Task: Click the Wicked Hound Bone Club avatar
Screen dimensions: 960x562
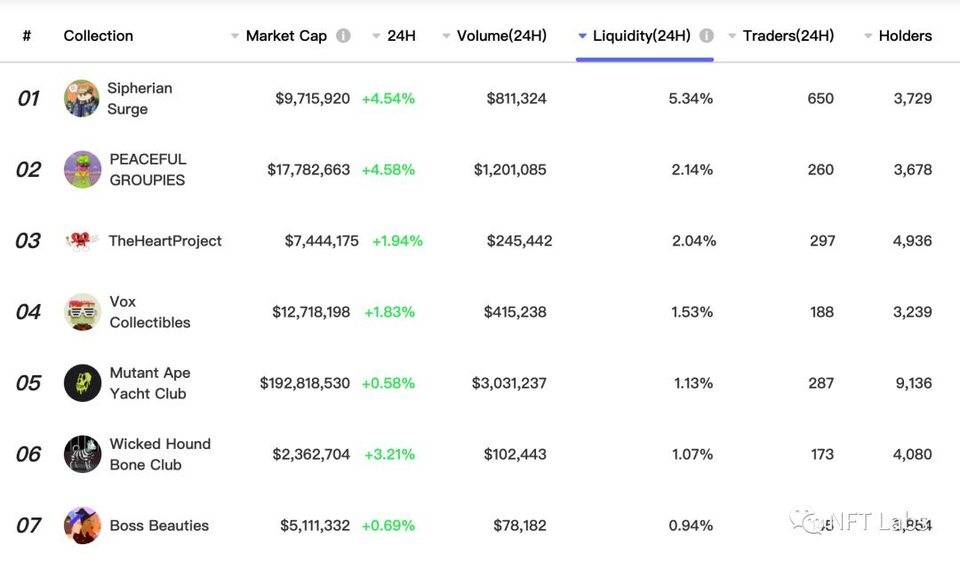Action: [x=82, y=454]
